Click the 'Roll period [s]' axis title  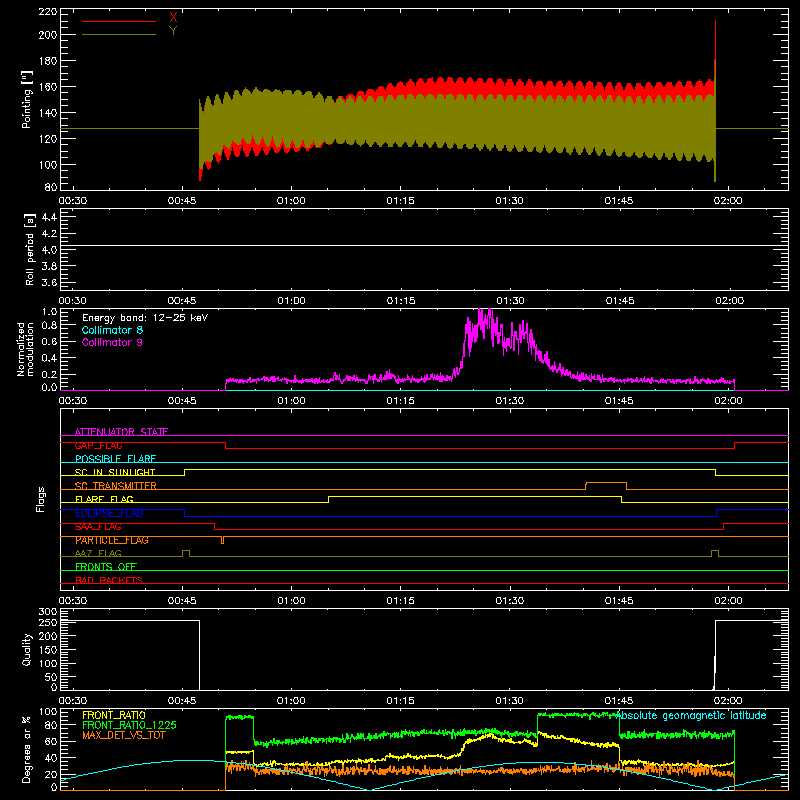pyautogui.click(x=30, y=249)
